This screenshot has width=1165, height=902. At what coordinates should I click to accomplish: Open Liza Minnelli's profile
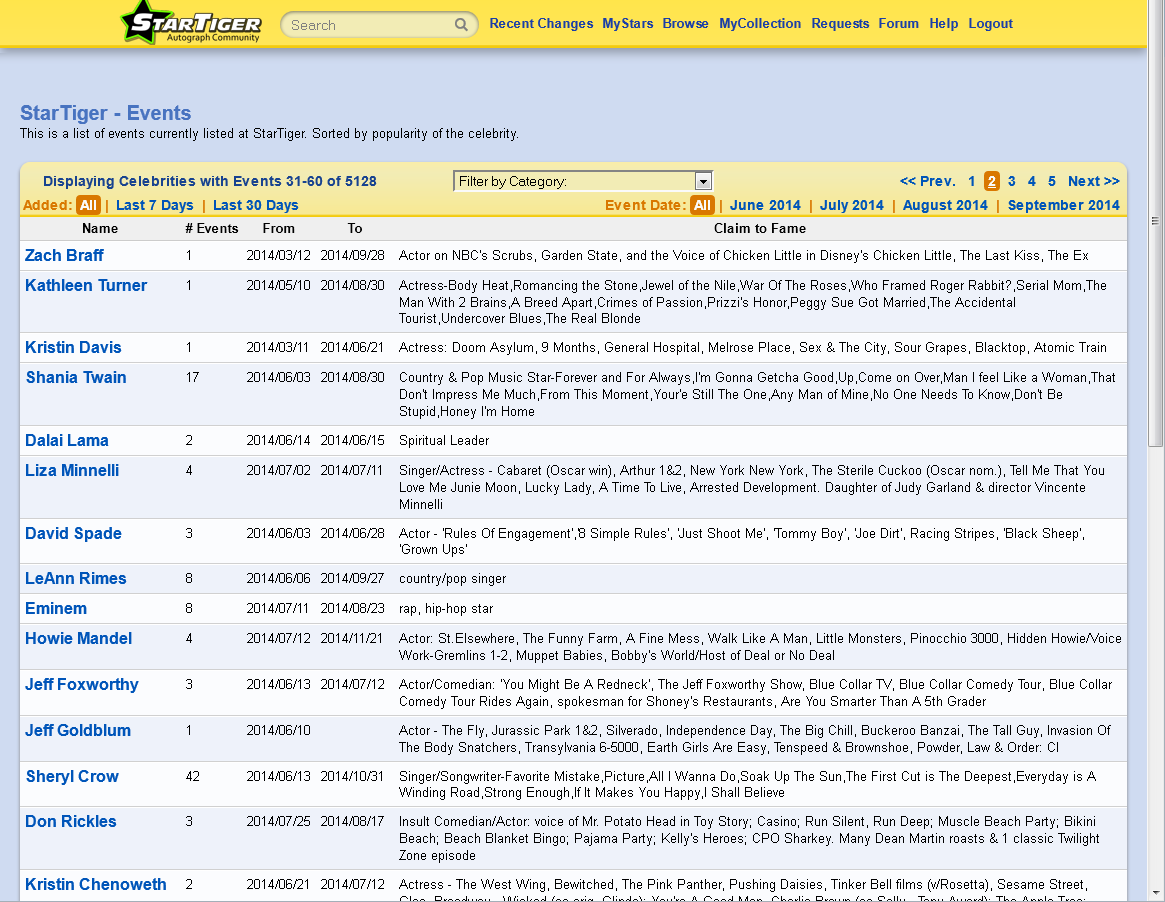(x=72, y=470)
